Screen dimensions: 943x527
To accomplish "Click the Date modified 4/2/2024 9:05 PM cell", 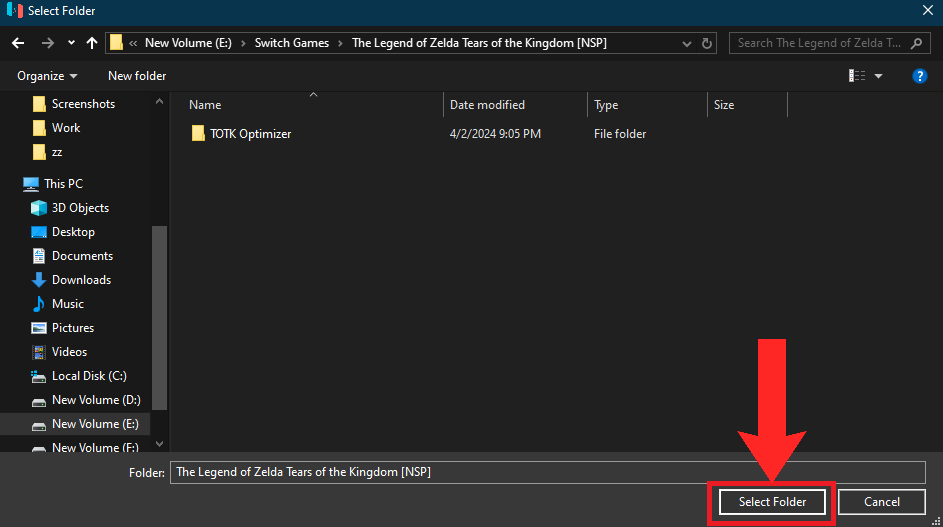I will pyautogui.click(x=495, y=134).
